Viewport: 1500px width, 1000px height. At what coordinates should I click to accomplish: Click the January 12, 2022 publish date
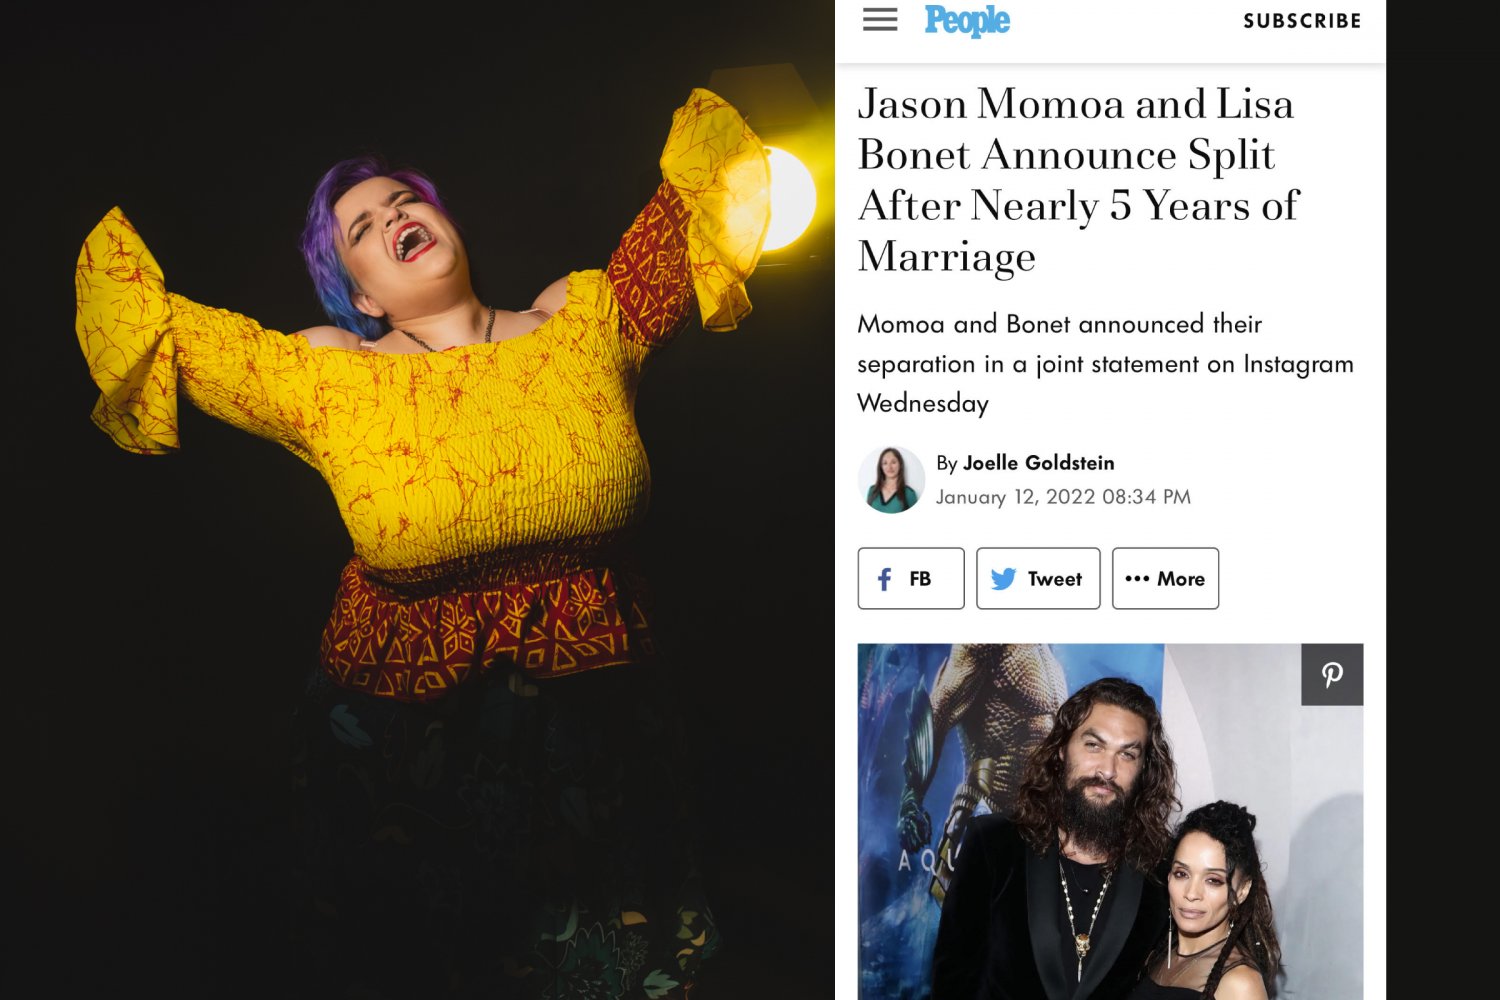pyautogui.click(x=1063, y=497)
